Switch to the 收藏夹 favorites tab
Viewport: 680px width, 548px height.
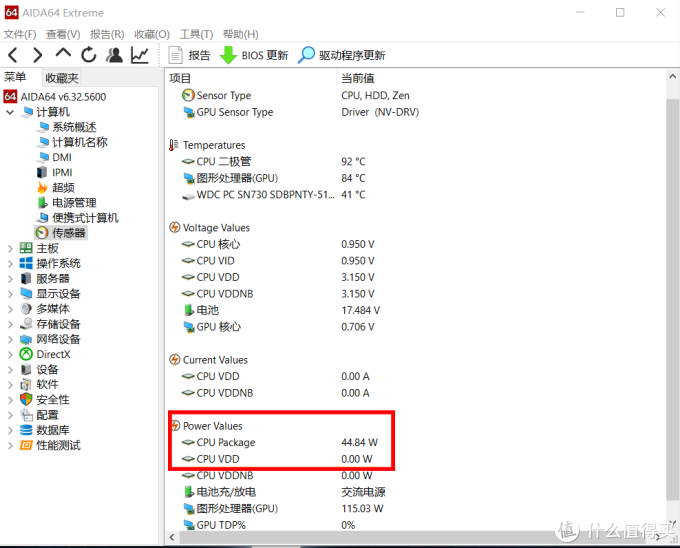(61, 78)
